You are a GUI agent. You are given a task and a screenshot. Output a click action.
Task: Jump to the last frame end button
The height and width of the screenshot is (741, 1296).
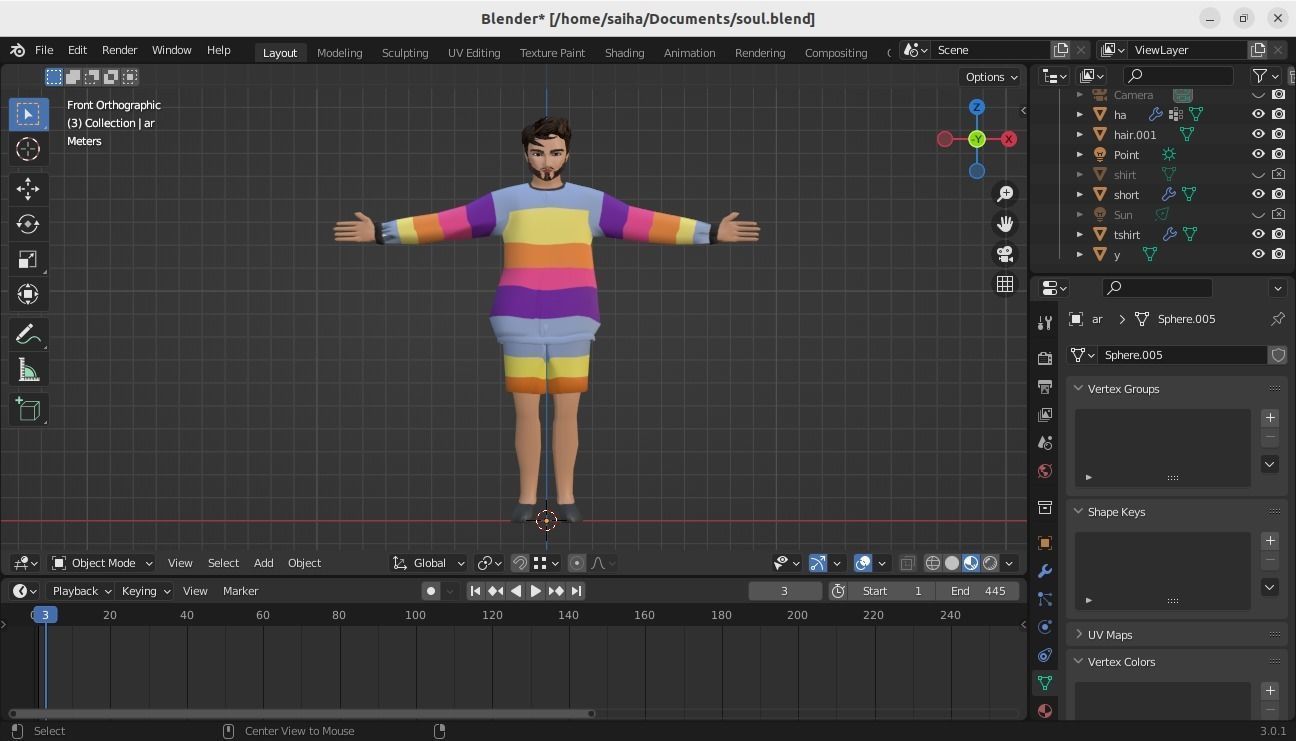(576, 591)
